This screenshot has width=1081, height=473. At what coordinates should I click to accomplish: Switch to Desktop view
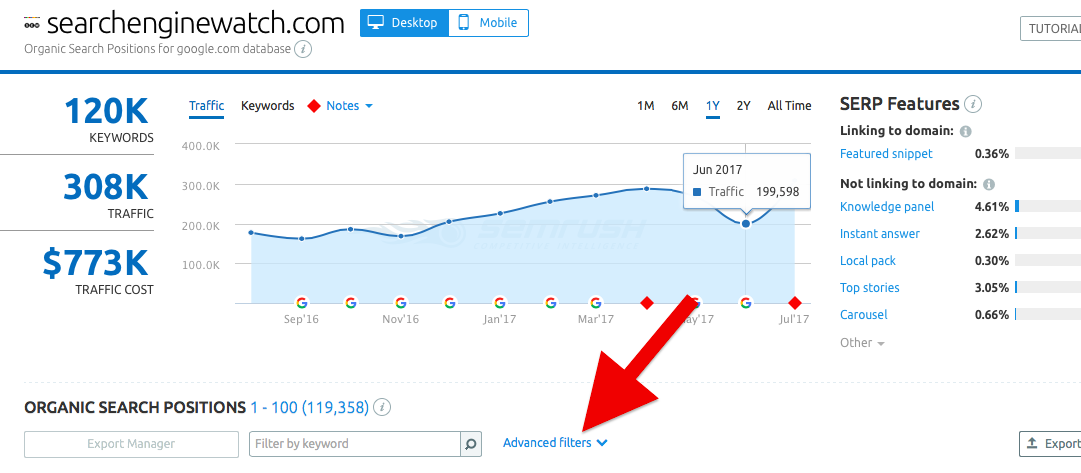(404, 23)
